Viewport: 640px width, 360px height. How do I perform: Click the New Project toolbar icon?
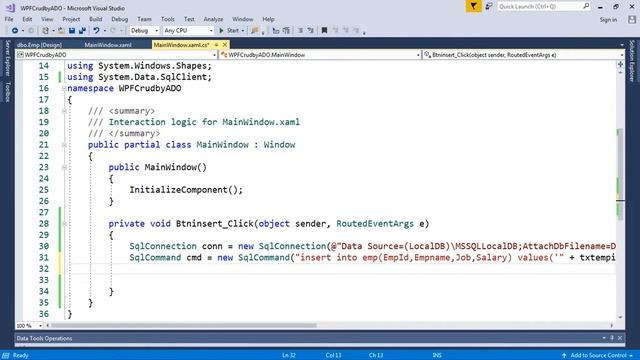point(46,31)
